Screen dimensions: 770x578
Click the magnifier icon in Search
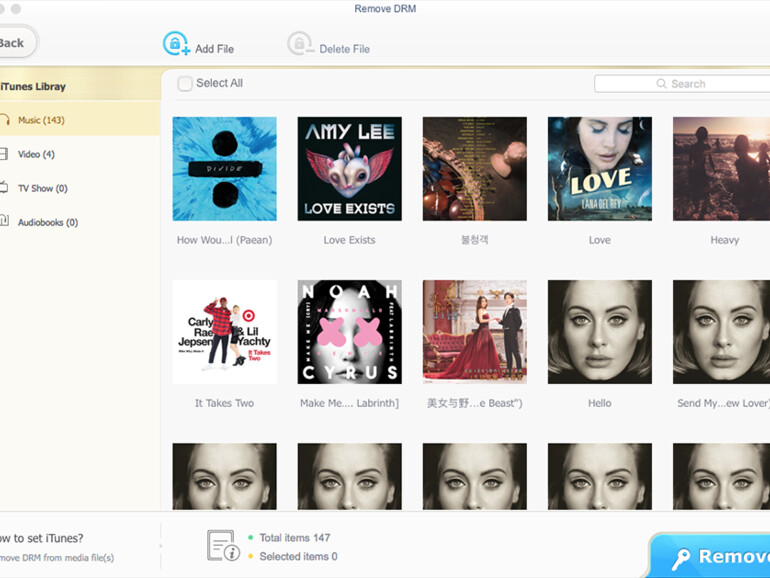pyautogui.click(x=661, y=83)
